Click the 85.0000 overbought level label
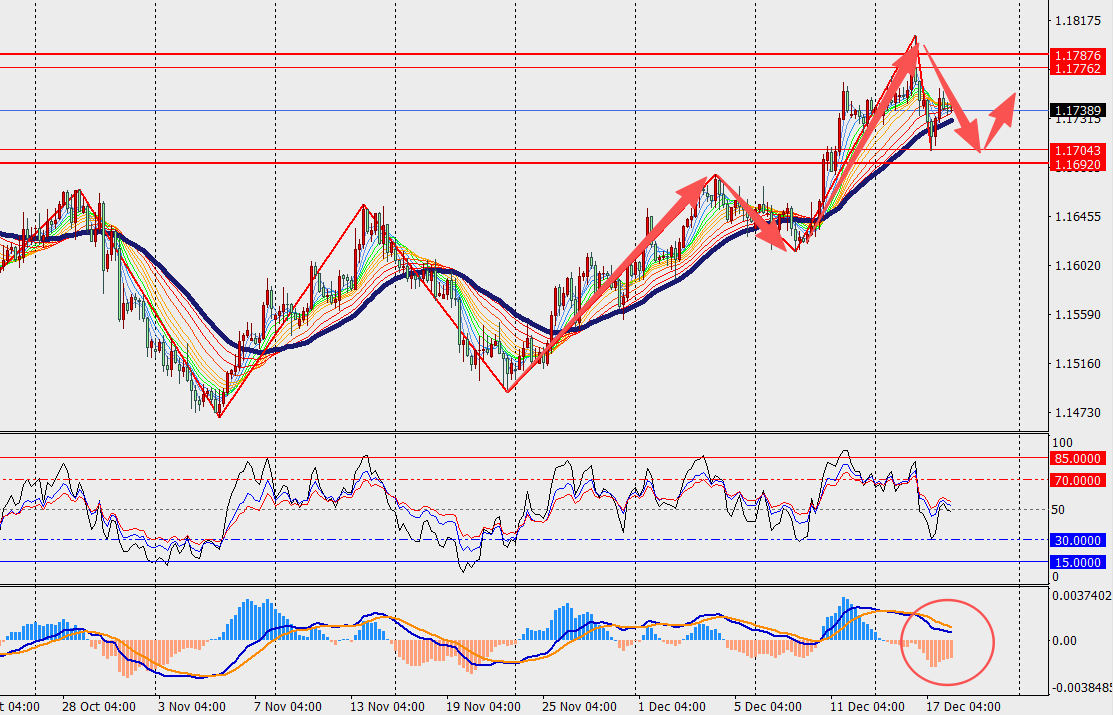 click(x=1077, y=459)
